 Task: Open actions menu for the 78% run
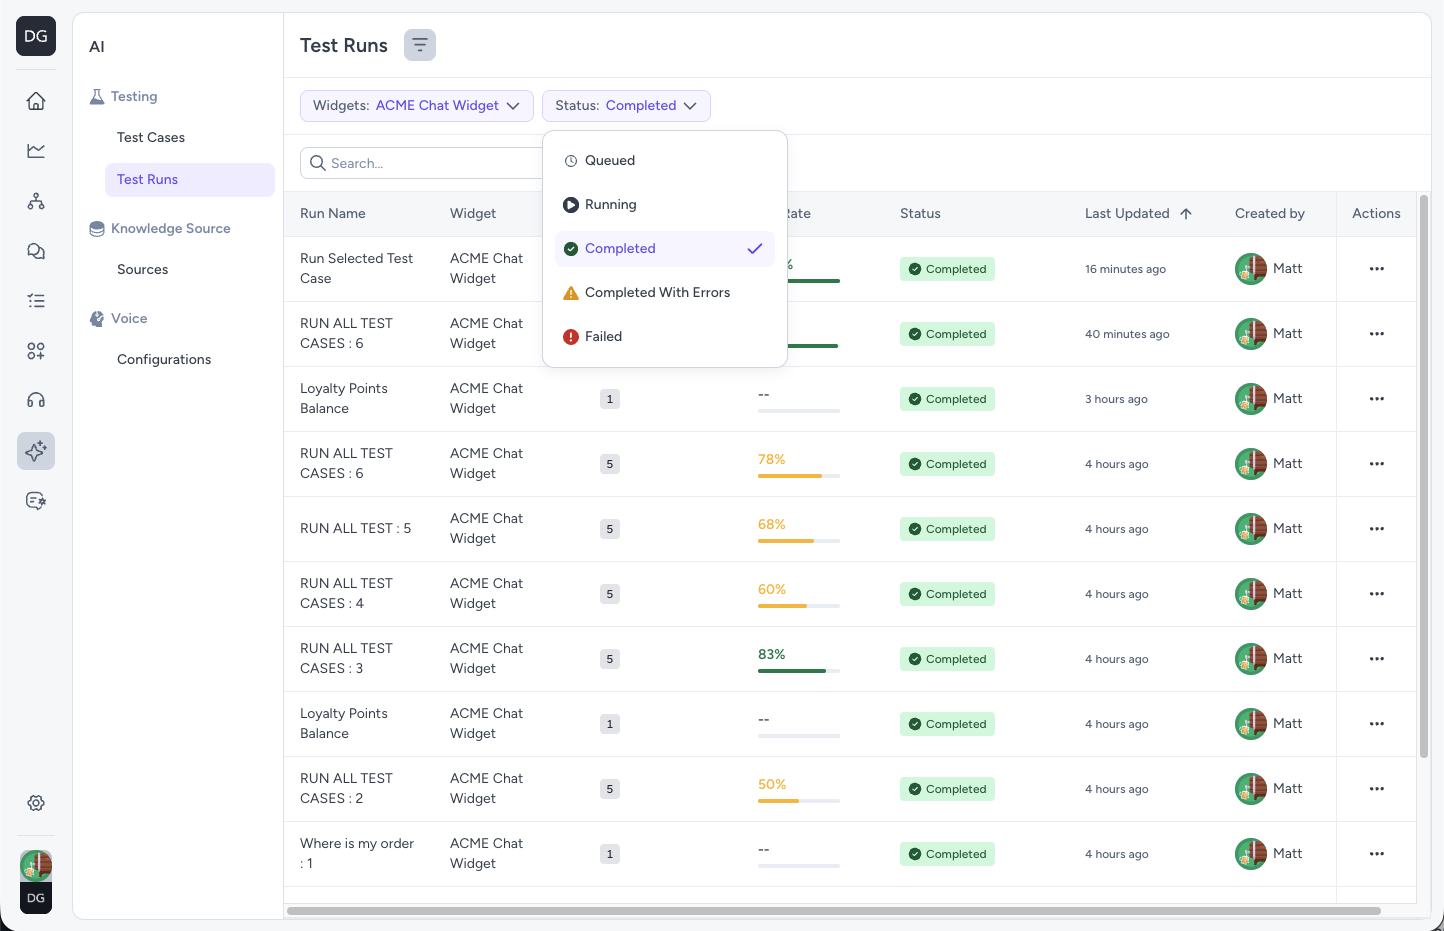[1377, 464]
